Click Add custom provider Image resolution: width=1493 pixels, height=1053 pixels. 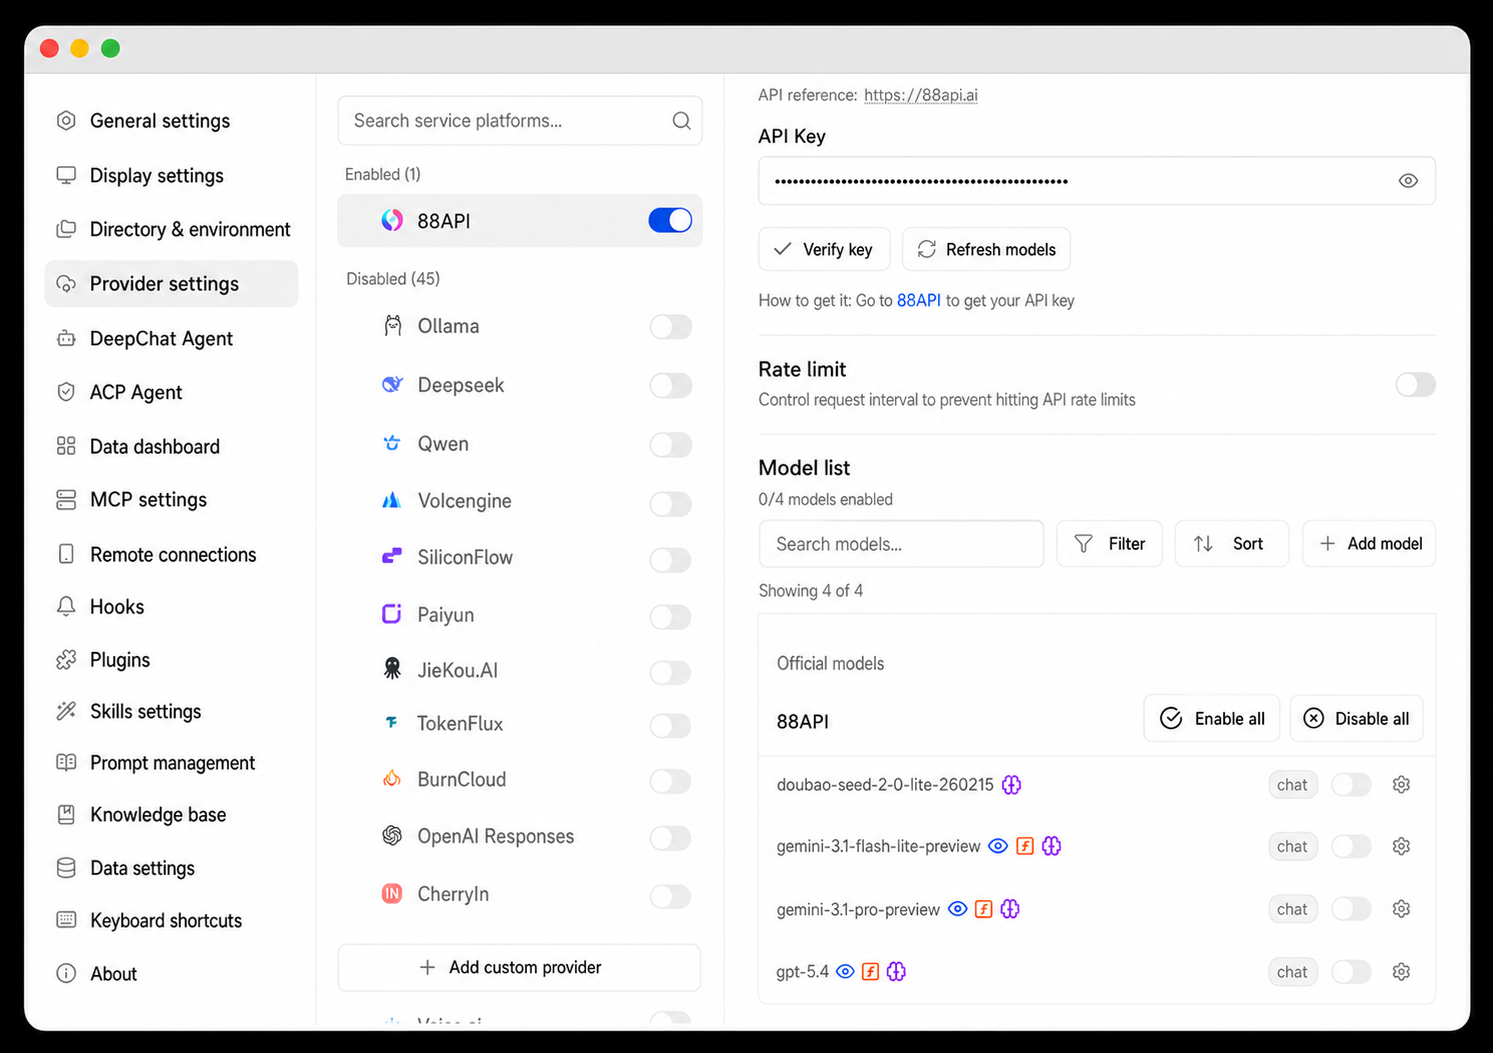[x=519, y=968]
